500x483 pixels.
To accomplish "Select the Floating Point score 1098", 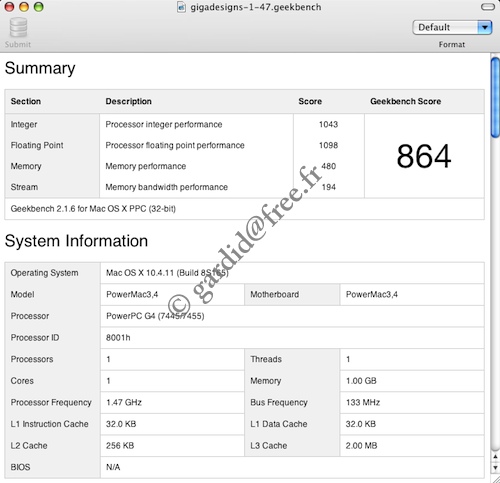I will click(328, 145).
